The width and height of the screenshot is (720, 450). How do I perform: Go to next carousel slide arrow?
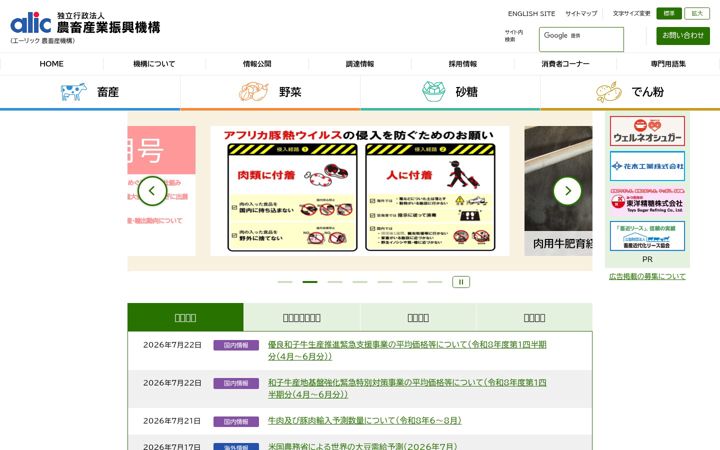(x=568, y=191)
